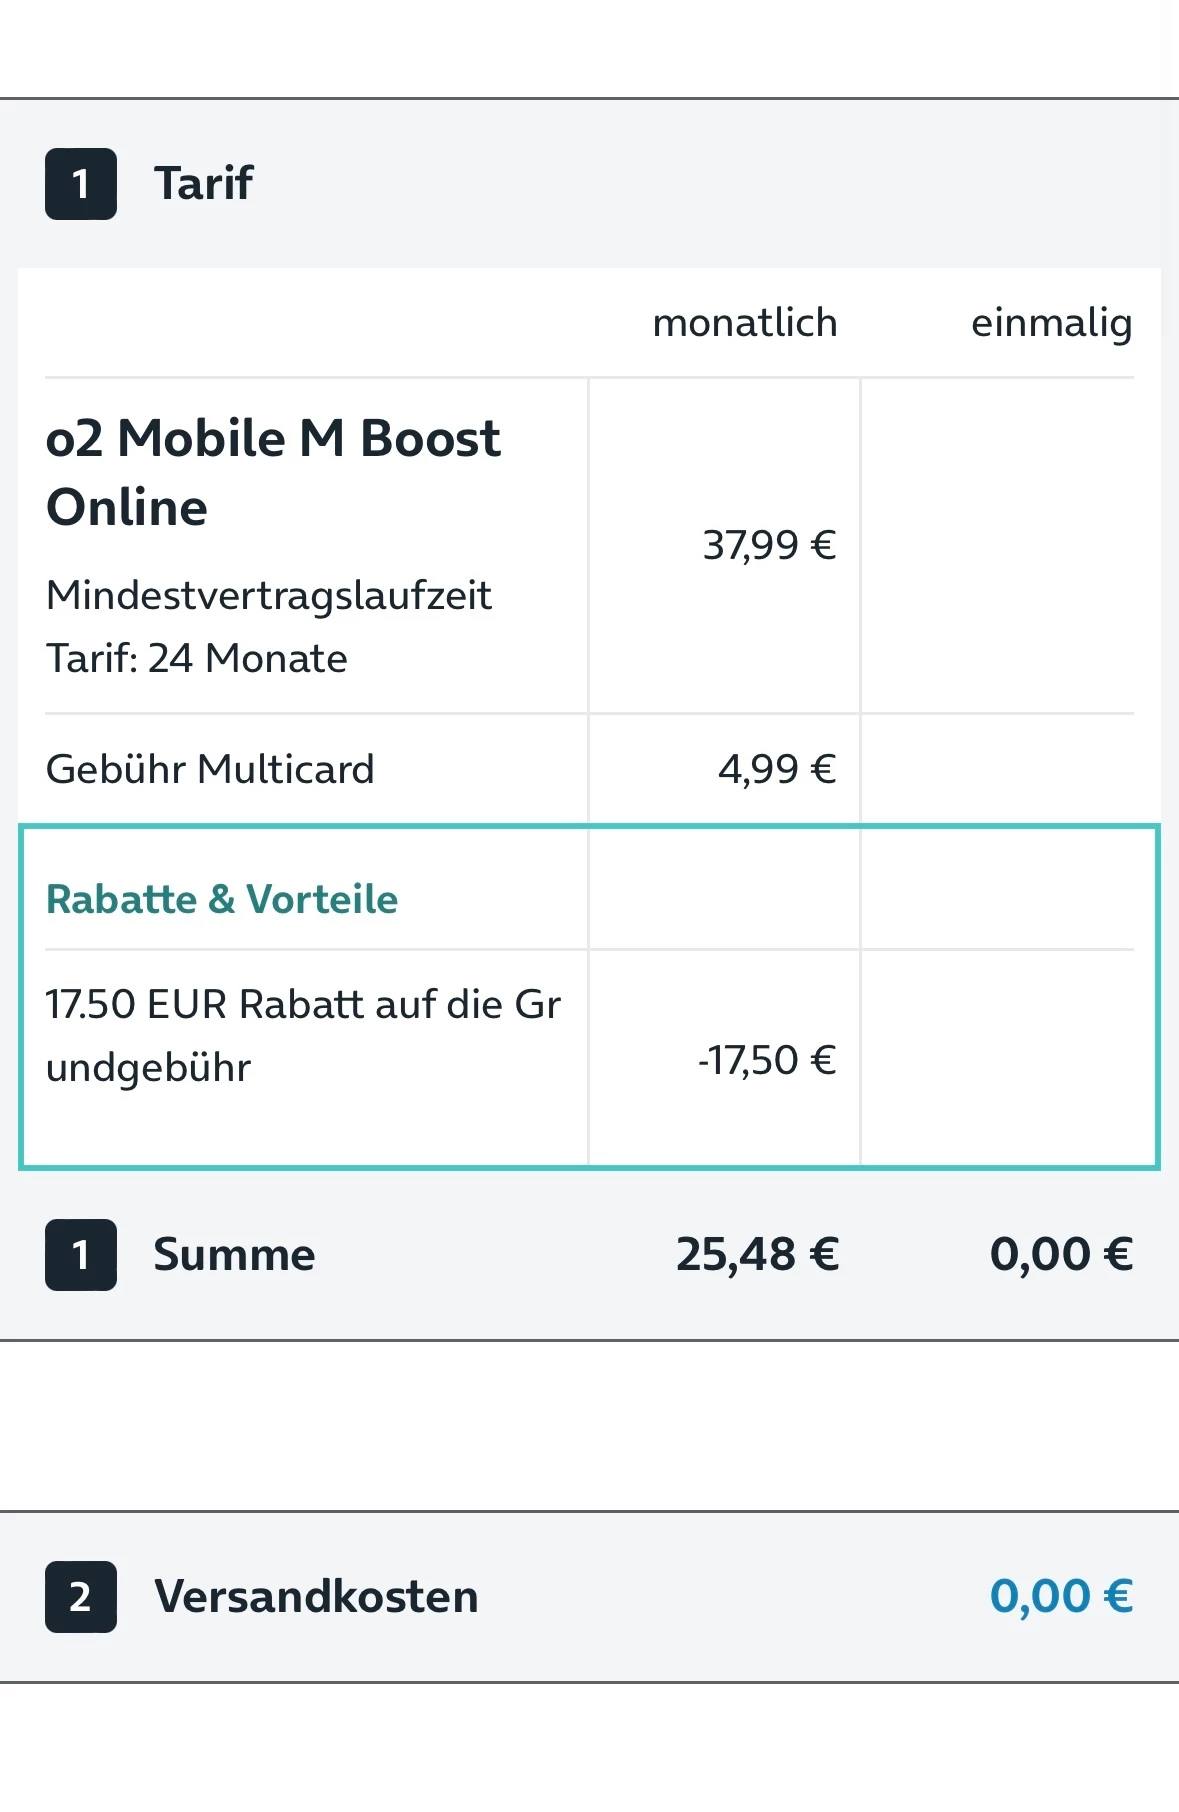The width and height of the screenshot is (1179, 1812).
Task: Open the o2 Mobile M Boost Online title
Action: click(x=272, y=472)
